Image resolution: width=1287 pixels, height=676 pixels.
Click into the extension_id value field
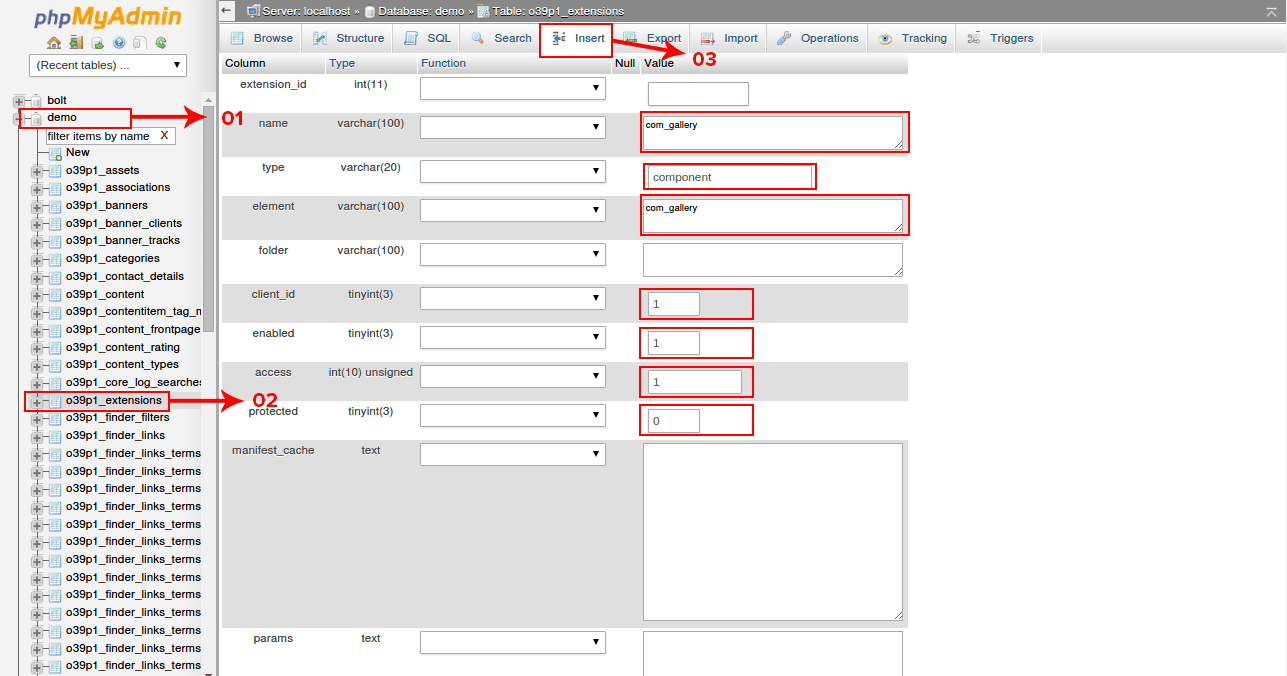point(698,94)
